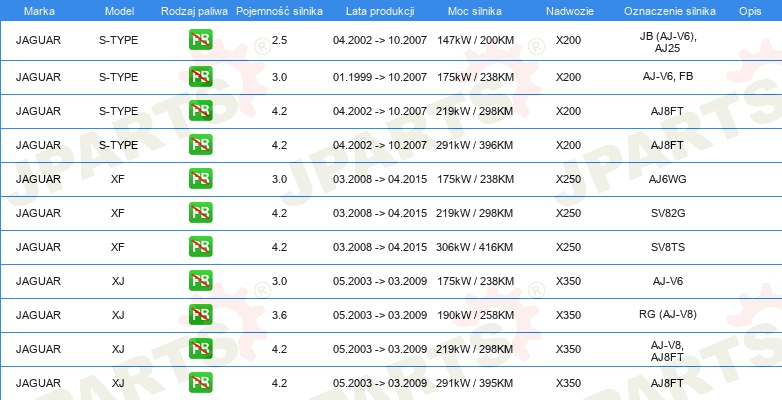Select the power value 306kW / 416KM

tap(475, 247)
